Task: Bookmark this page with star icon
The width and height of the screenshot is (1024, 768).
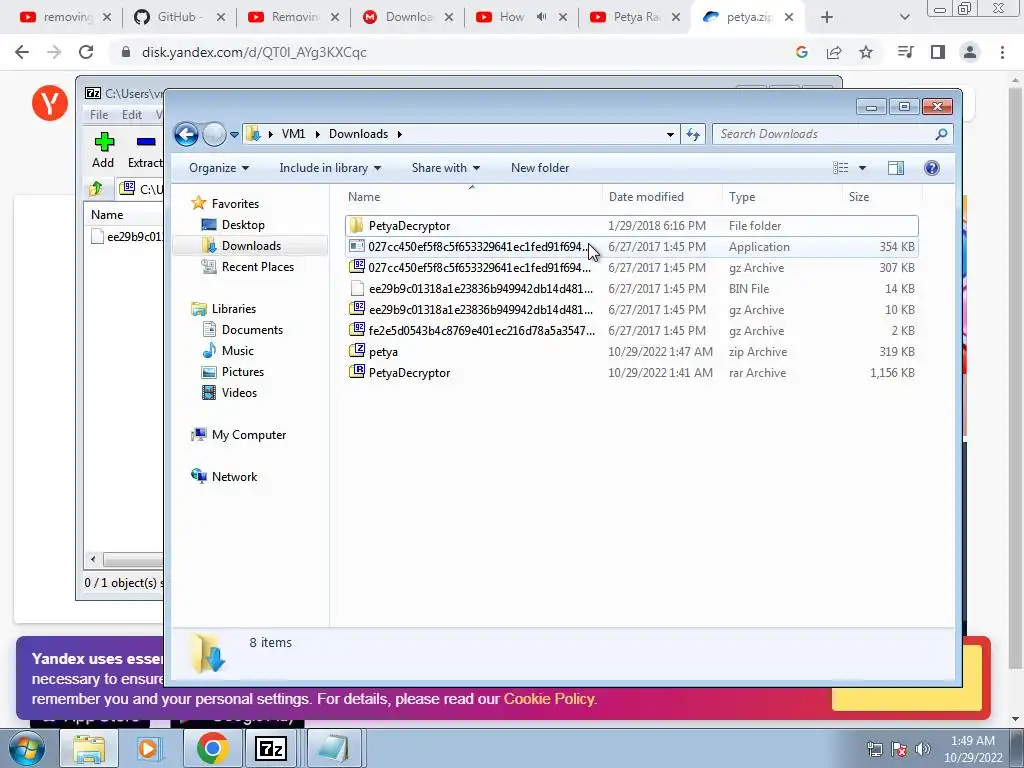Action: pyautogui.click(x=866, y=52)
